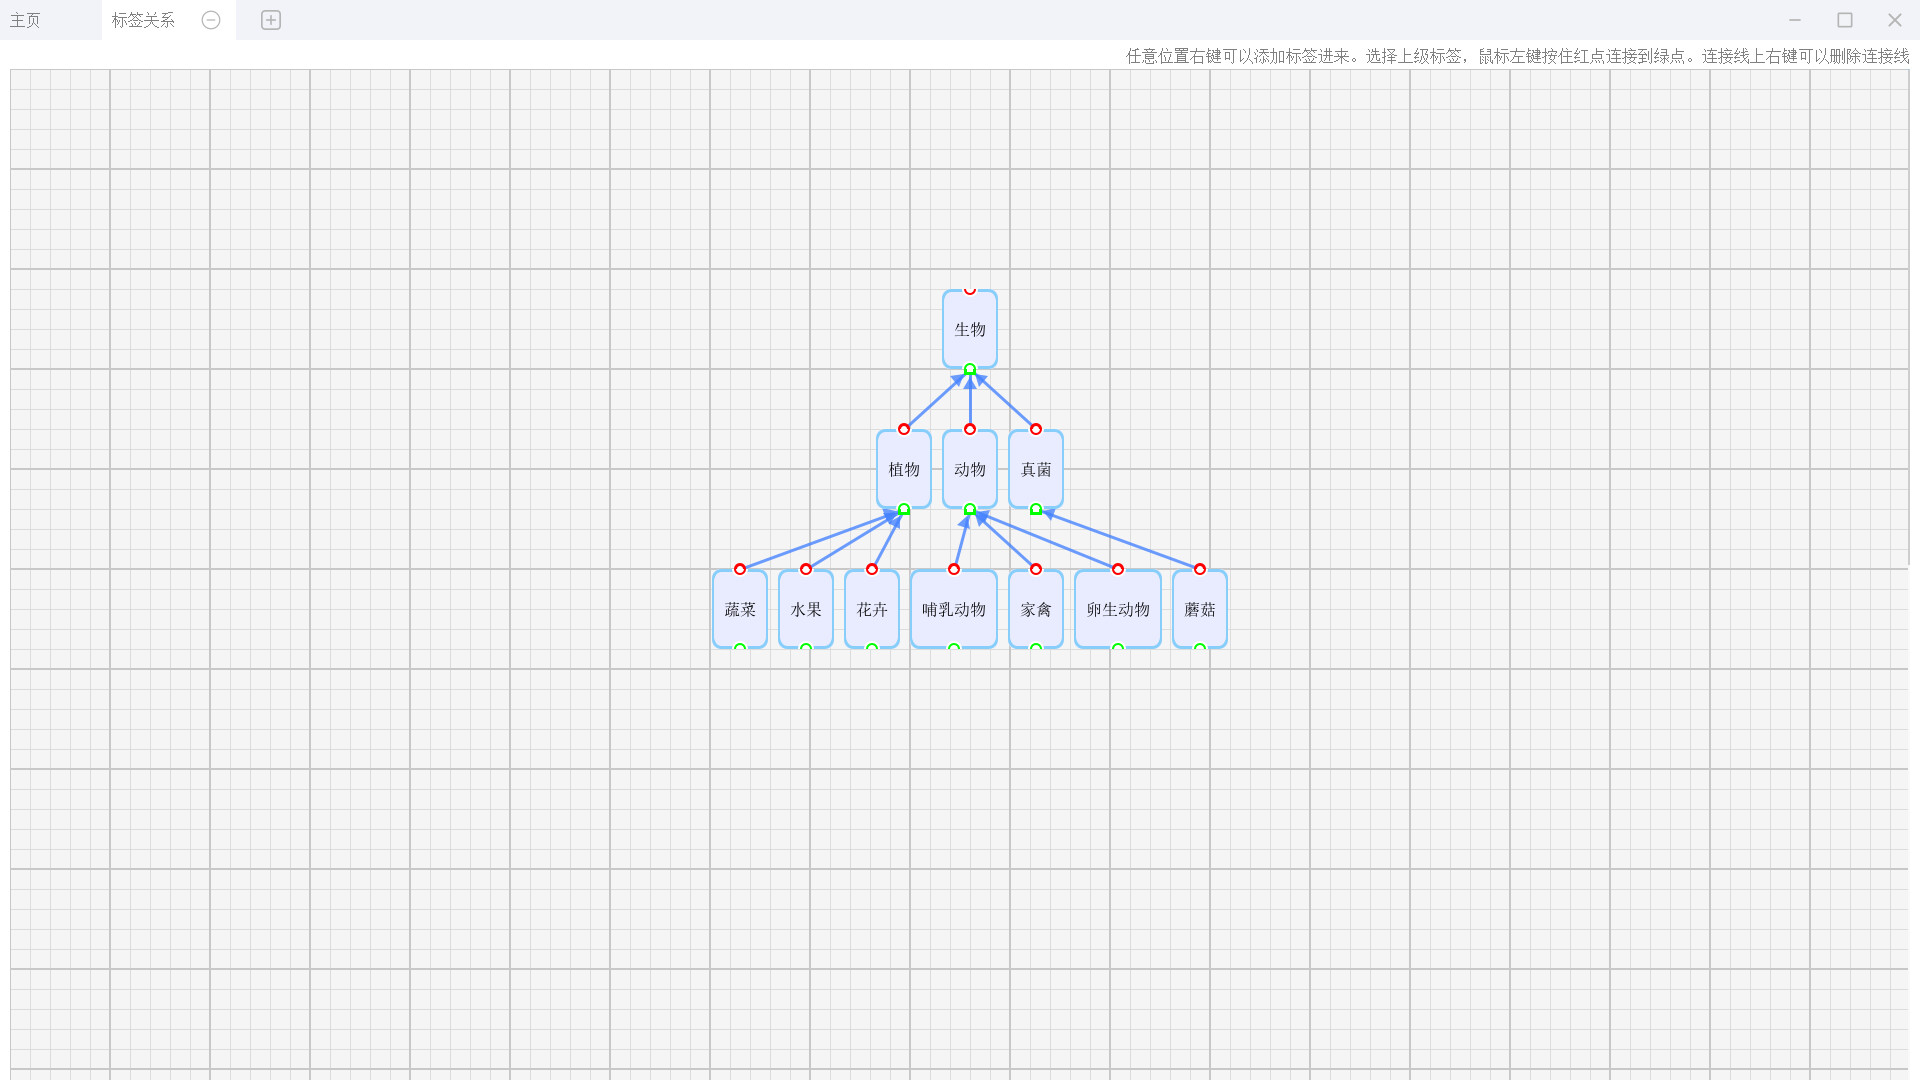This screenshot has width=1920, height=1080.
Task: Select the 蔬菜 tag node
Action: coord(739,609)
